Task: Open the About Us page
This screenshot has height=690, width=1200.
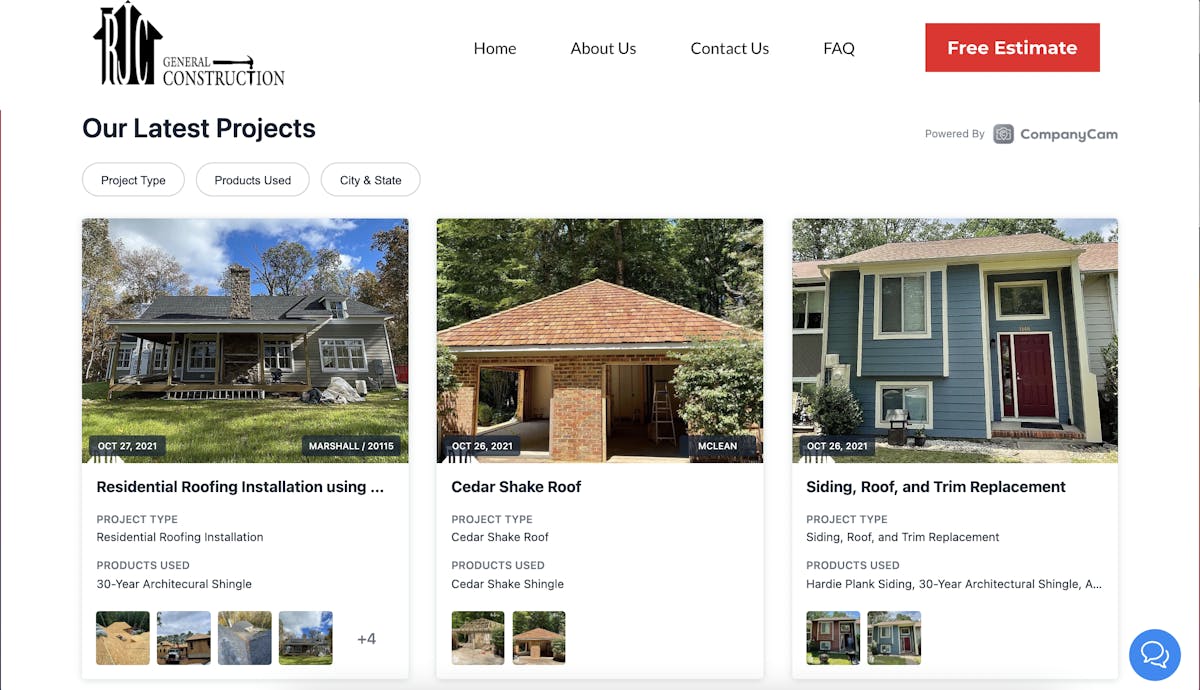Action: (603, 48)
